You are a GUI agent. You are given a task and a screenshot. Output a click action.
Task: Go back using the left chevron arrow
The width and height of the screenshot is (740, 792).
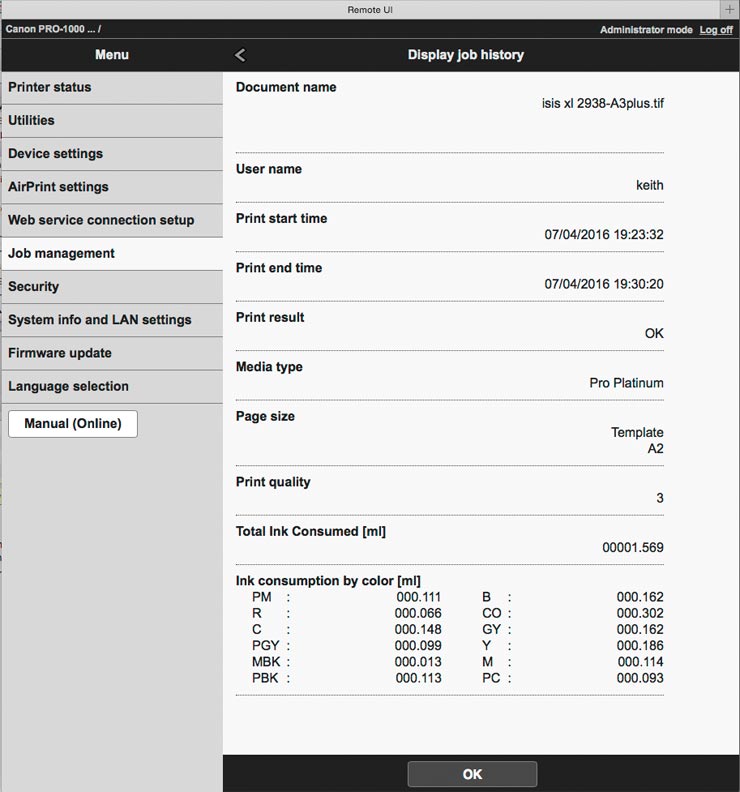[x=240, y=55]
